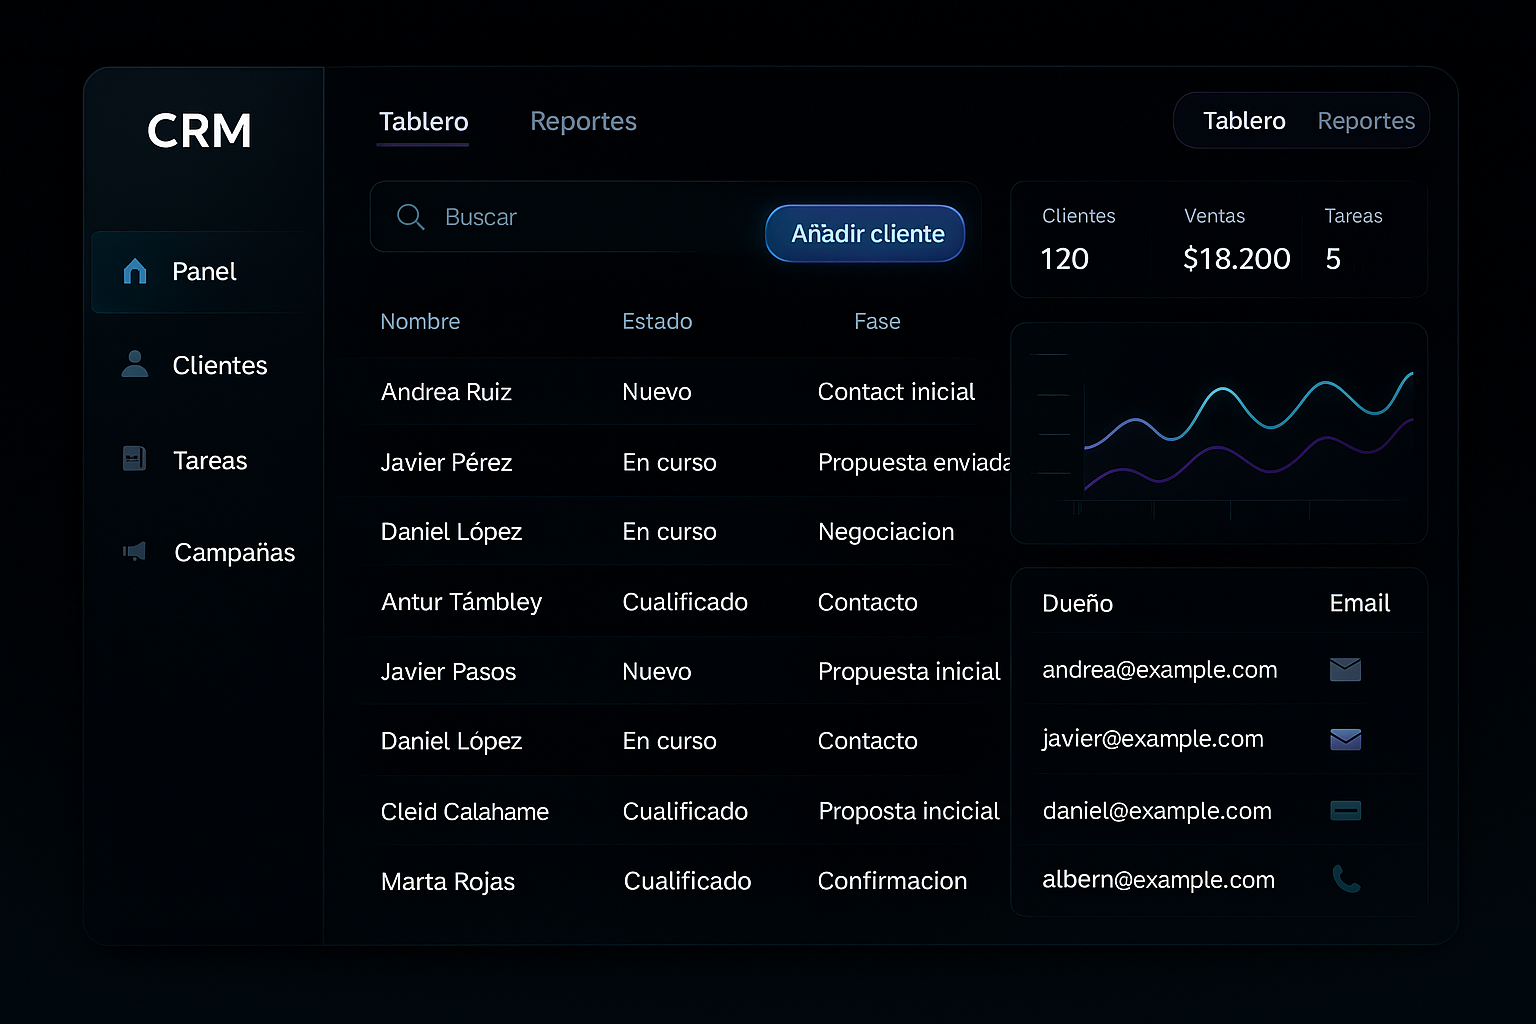Select the Tablero tab above the search bar
Image resolution: width=1536 pixels, height=1024 pixels.
pos(423,121)
